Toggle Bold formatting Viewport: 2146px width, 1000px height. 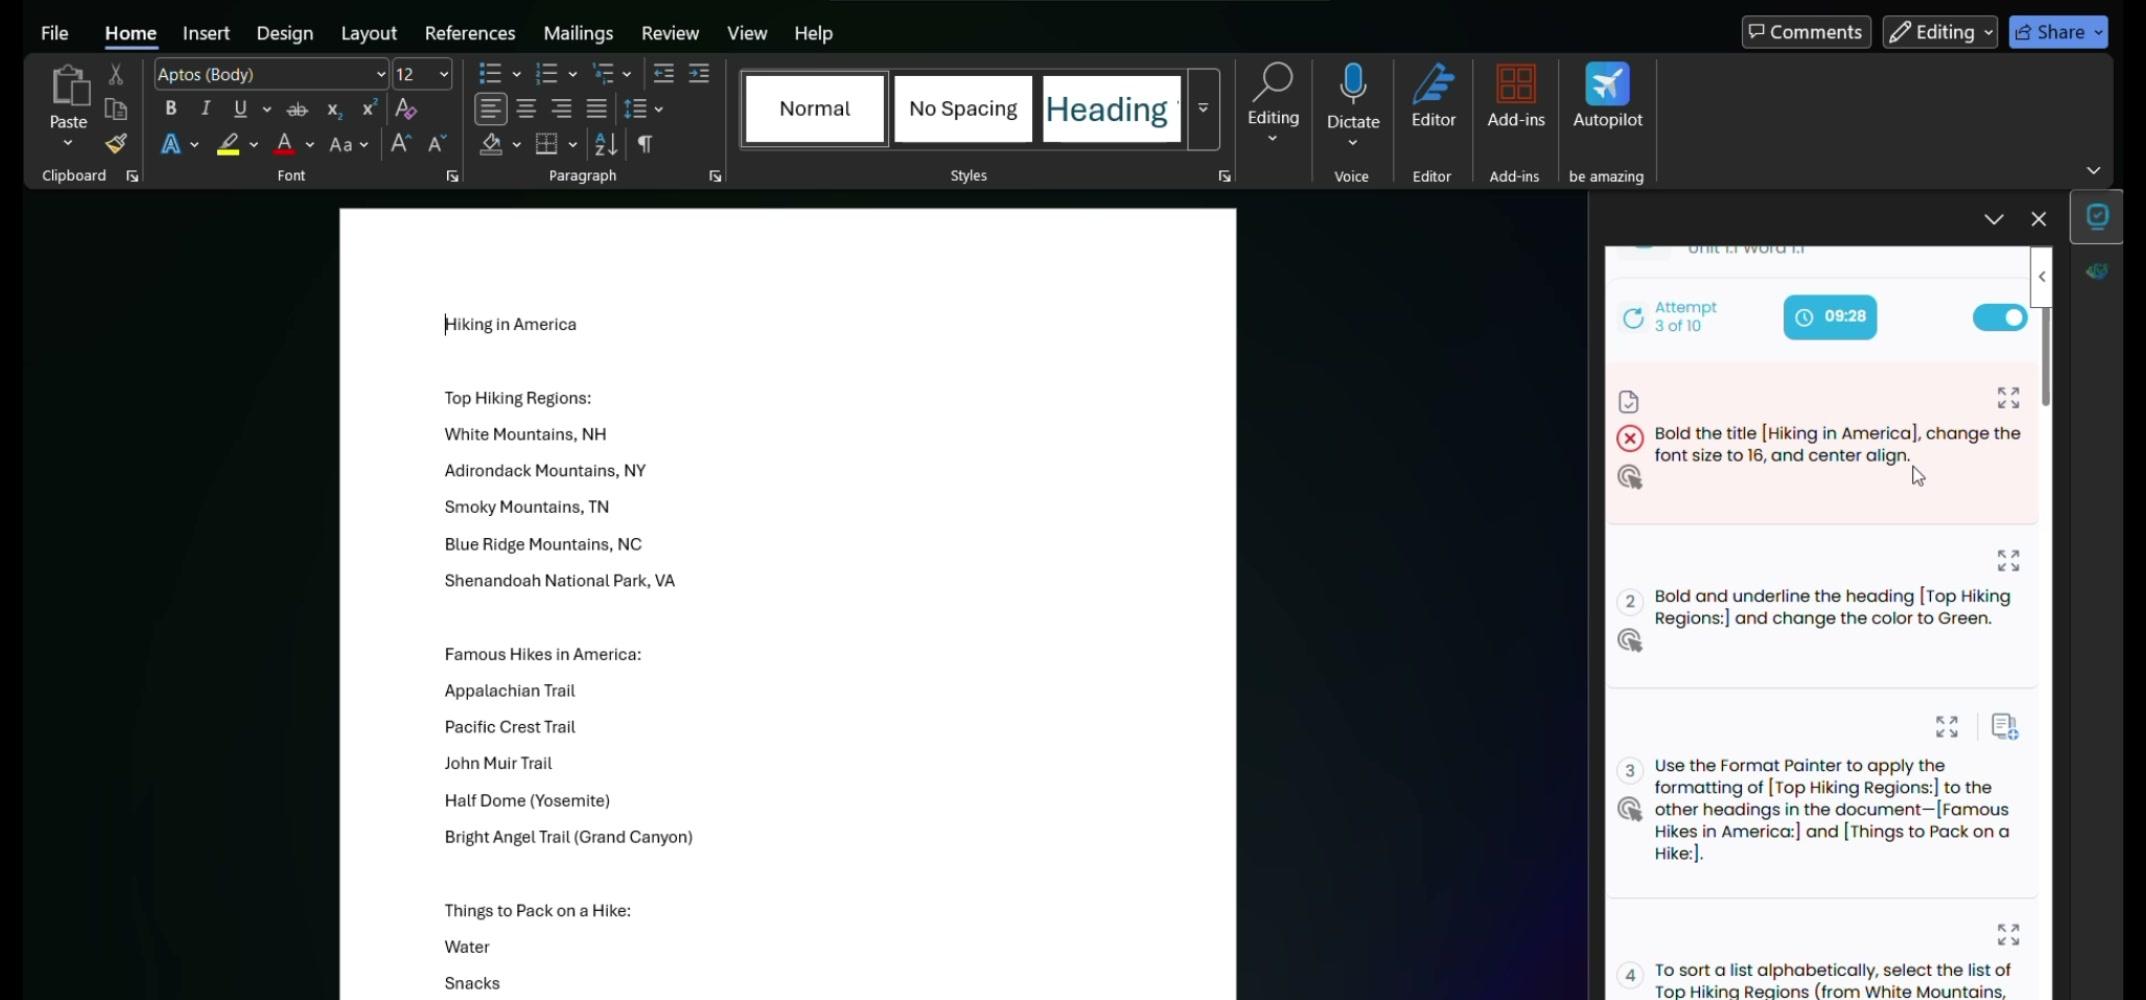[x=171, y=108]
